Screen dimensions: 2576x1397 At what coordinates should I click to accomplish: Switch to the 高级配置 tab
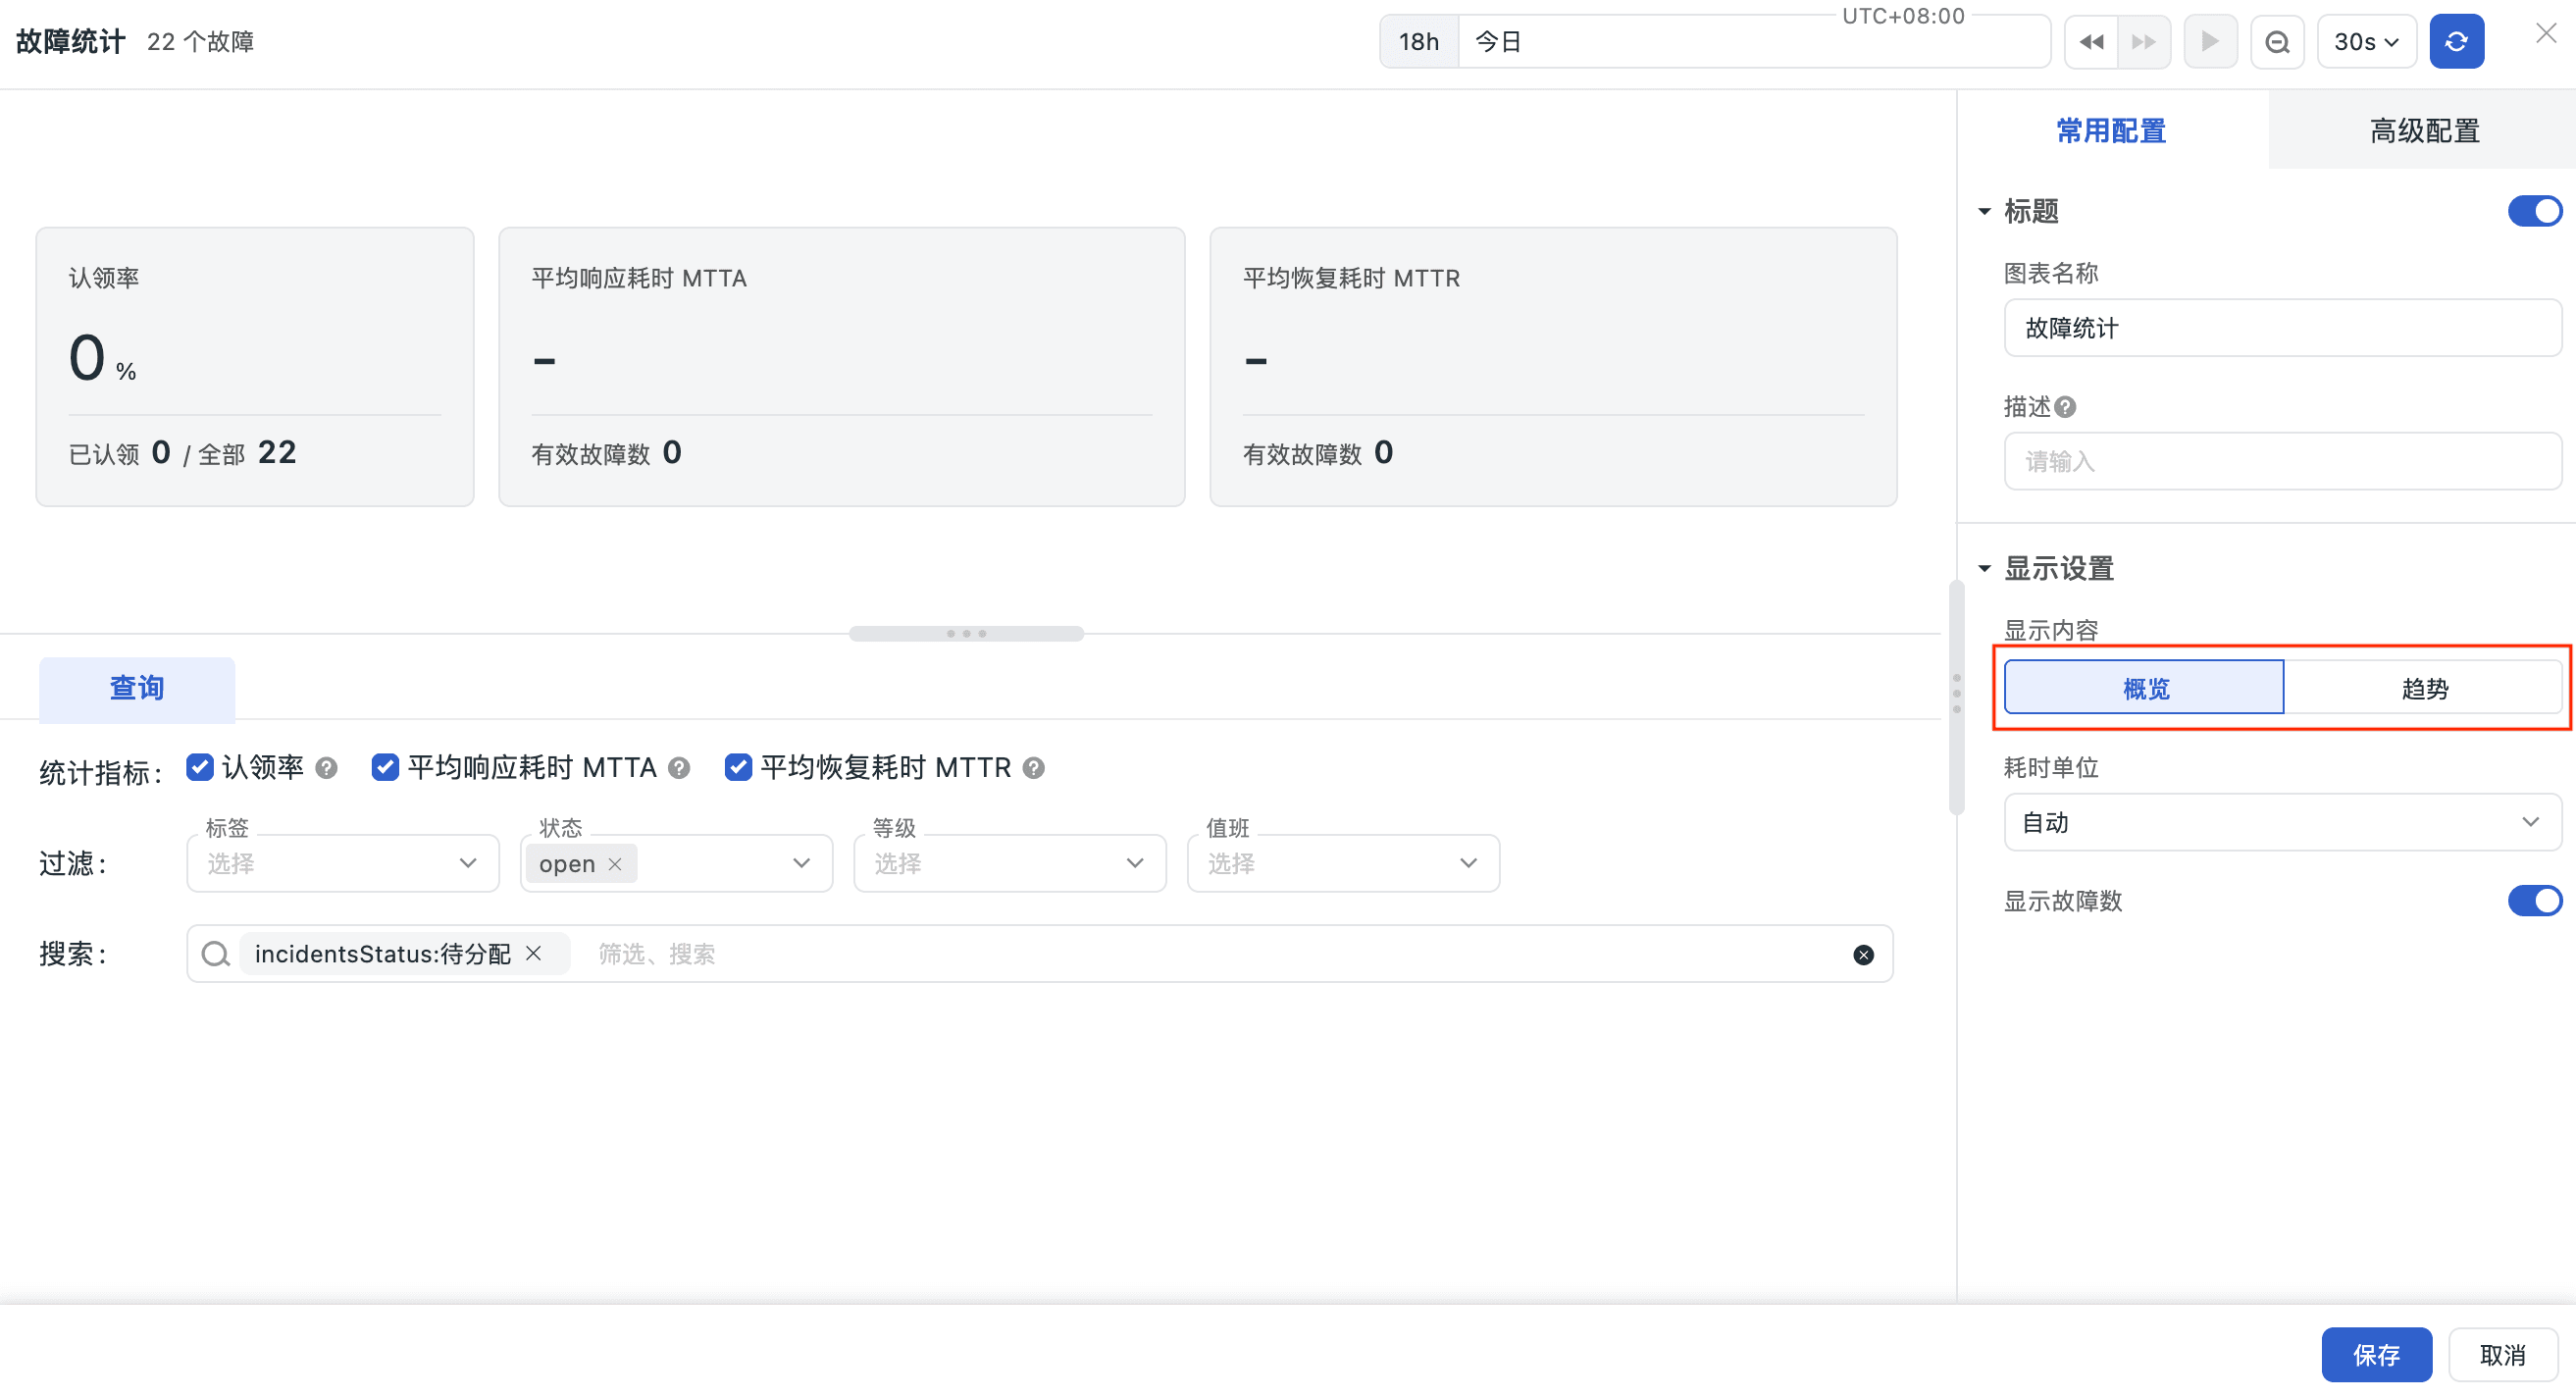click(x=2423, y=130)
